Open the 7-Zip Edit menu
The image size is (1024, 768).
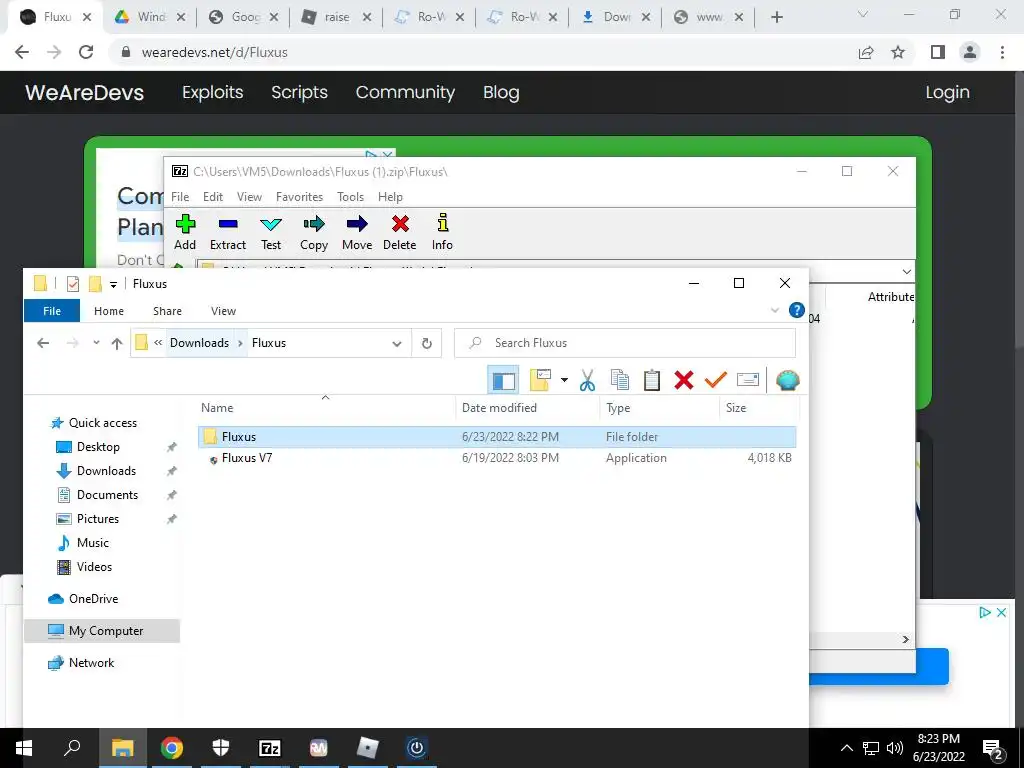pyautogui.click(x=212, y=197)
